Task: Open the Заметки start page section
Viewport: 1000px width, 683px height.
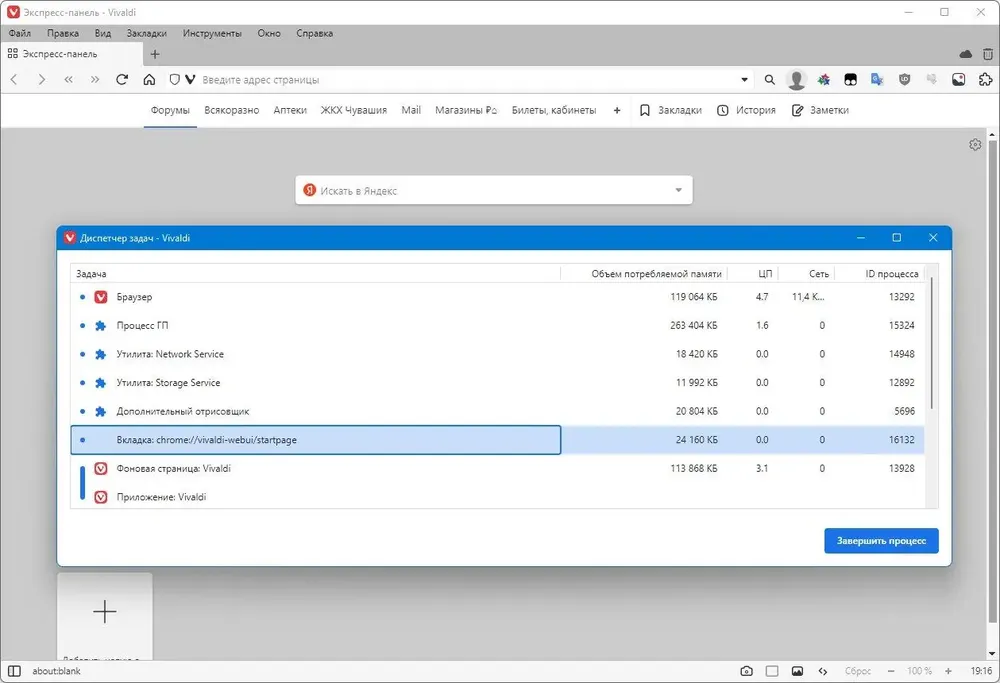Action: pyautogui.click(x=820, y=110)
